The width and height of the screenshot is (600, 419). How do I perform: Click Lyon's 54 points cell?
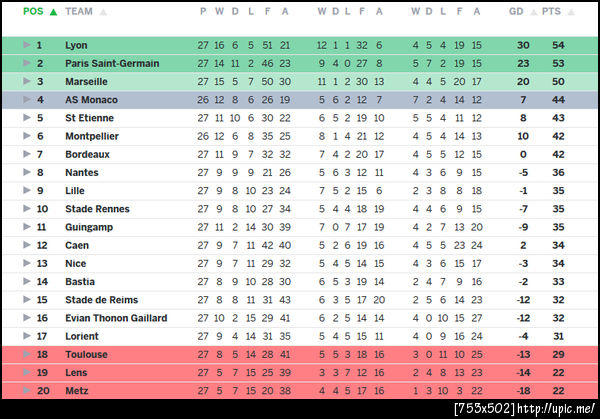point(558,45)
